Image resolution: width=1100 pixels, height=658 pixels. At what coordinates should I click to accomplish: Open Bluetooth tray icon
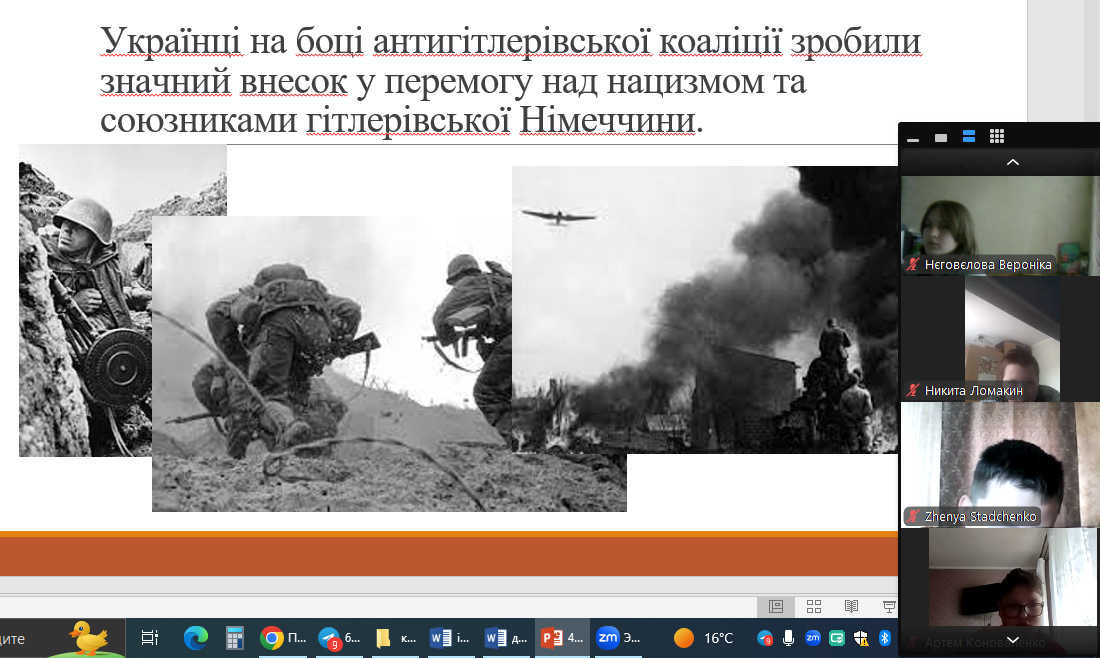tap(885, 638)
